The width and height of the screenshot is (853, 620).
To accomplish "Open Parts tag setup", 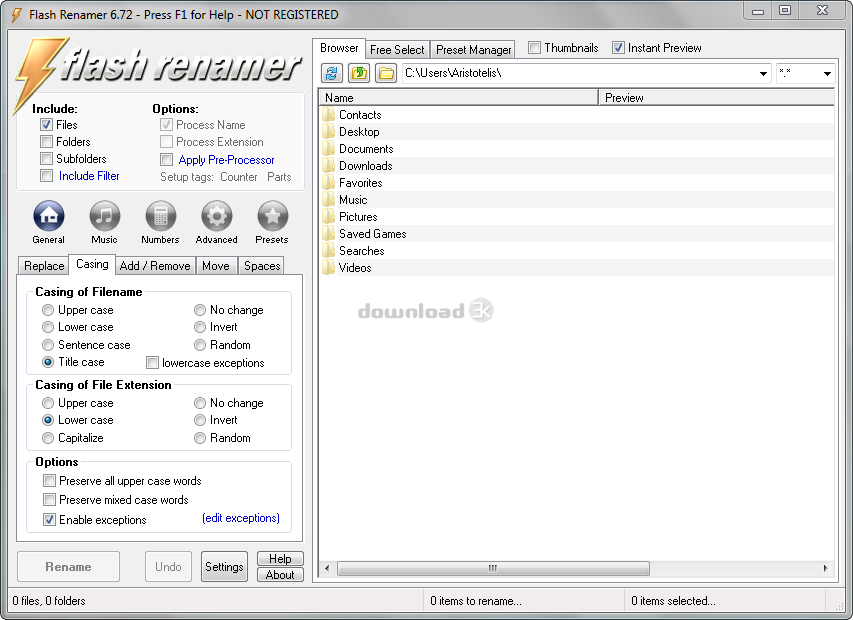I will 279,177.
